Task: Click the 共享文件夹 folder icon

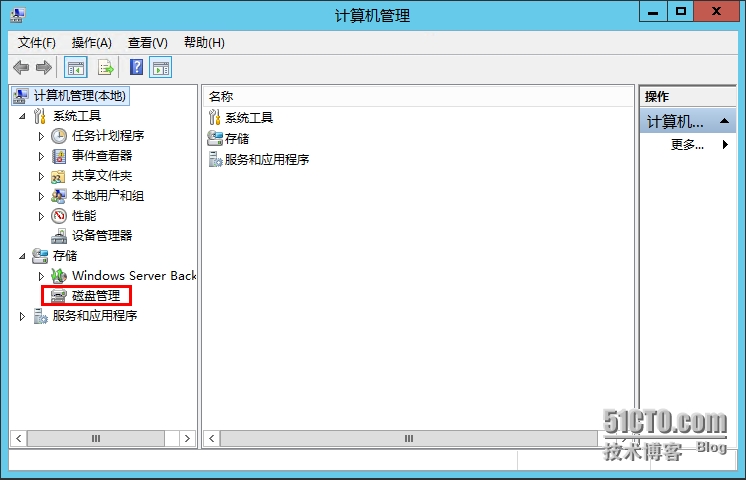Action: click(59, 176)
